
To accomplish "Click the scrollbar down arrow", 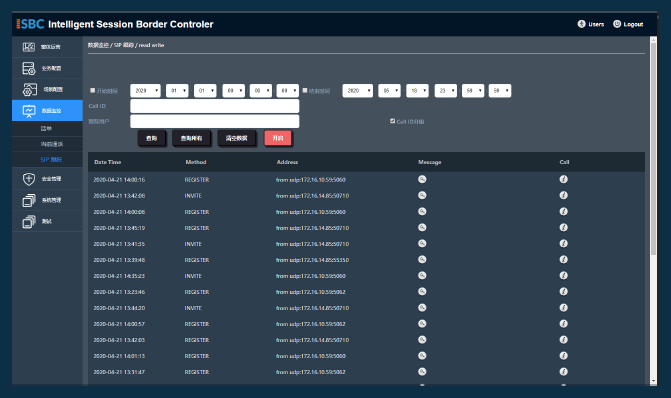I will pos(653,381).
